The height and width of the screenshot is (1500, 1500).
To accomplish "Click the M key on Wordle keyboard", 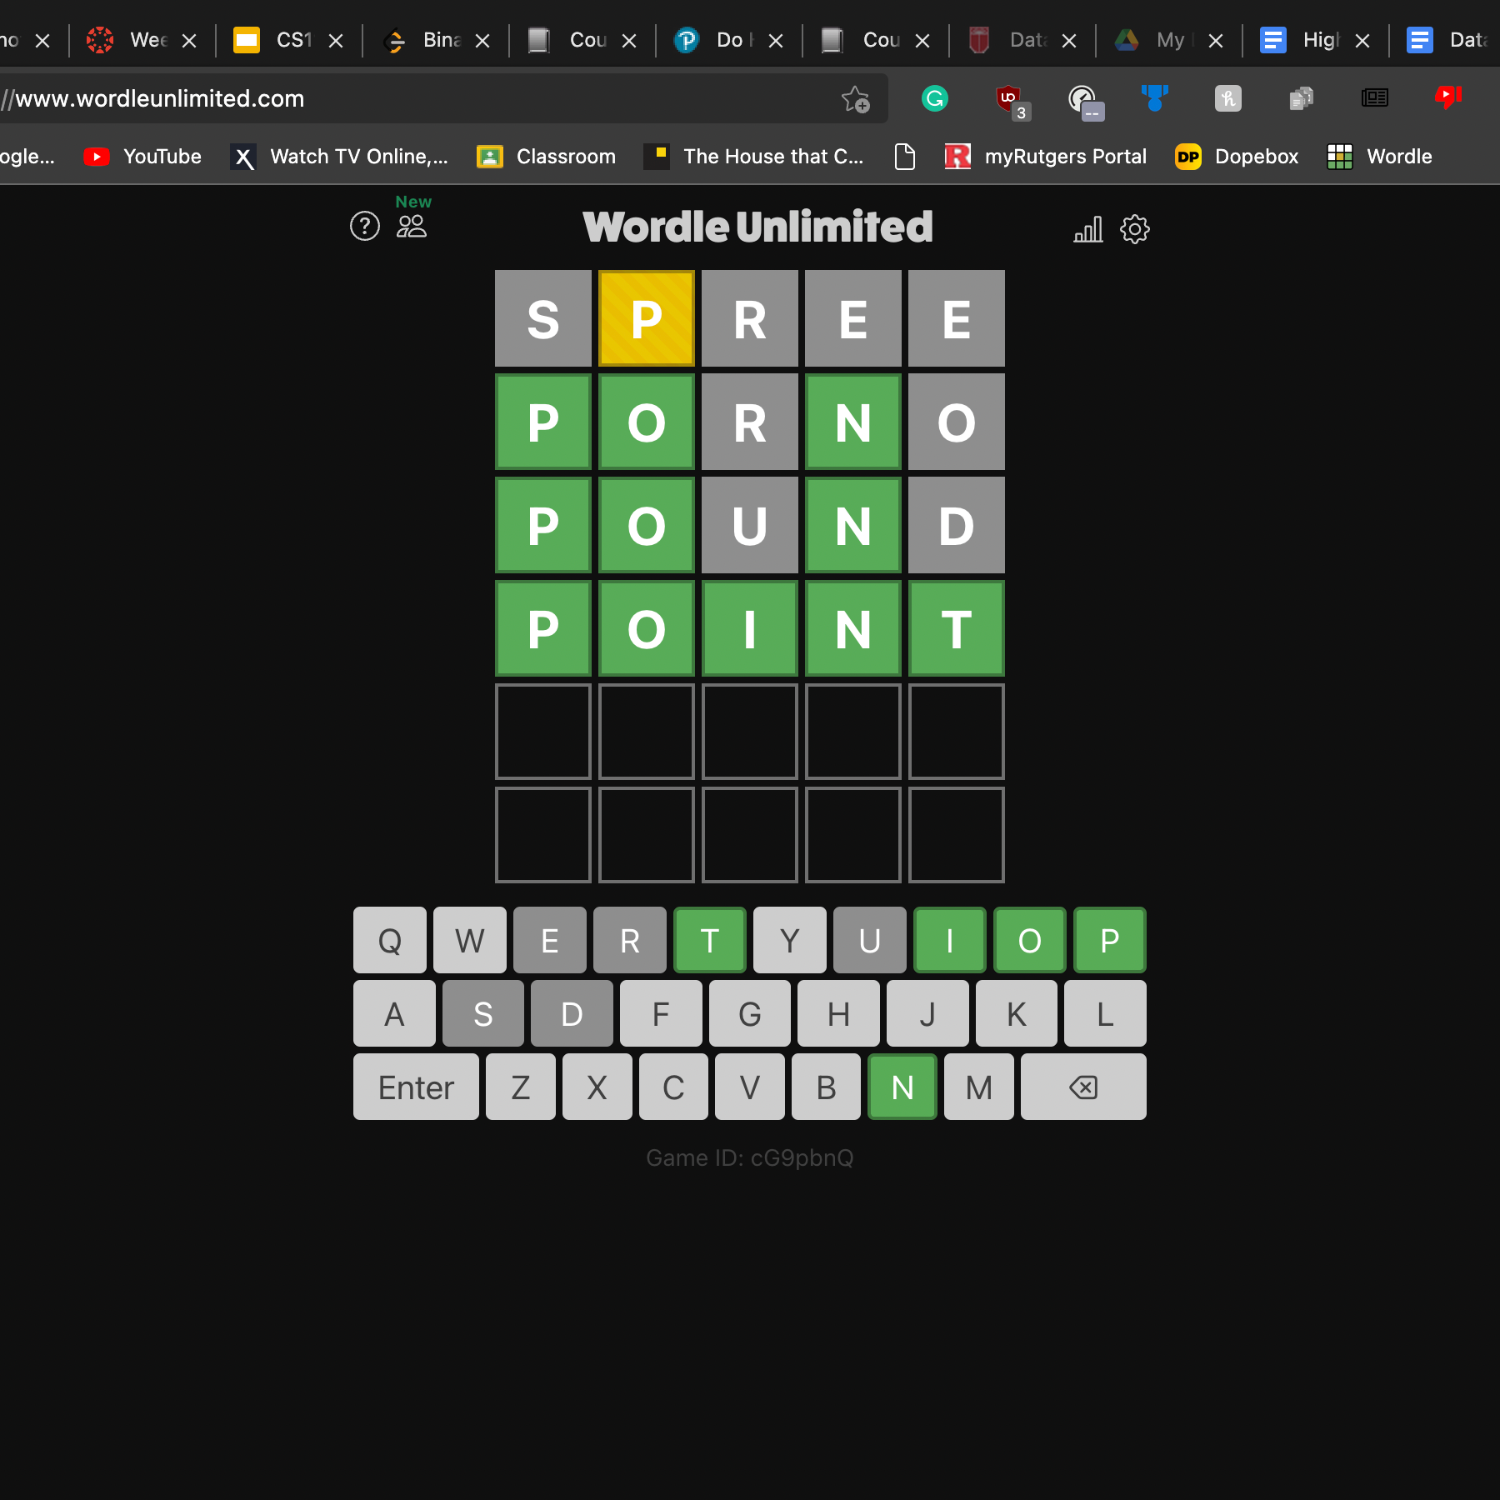I will 979,1087.
